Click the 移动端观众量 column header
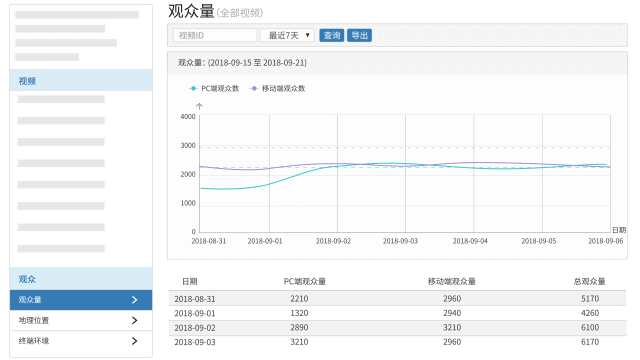The width and height of the screenshot is (640, 360). point(452,282)
